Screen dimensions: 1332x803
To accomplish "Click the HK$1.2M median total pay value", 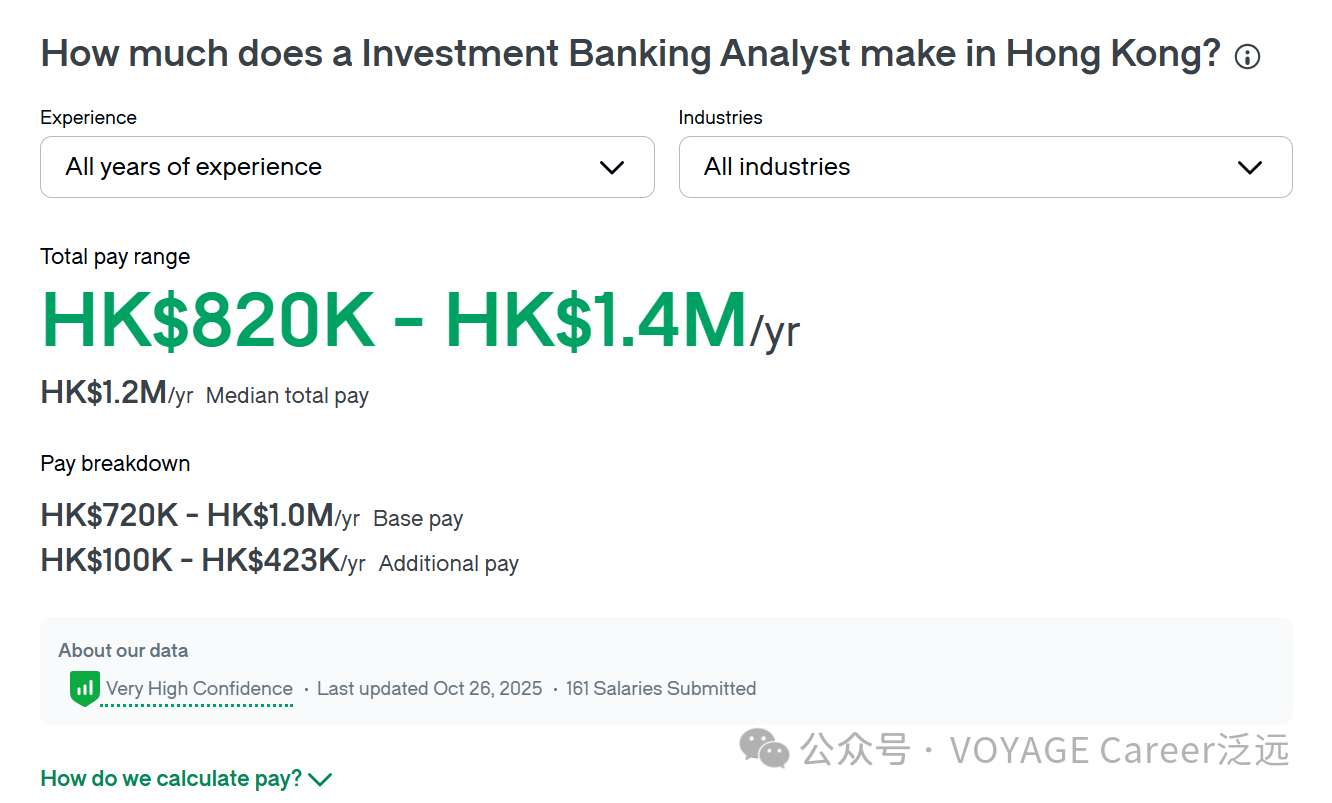I will coord(103,393).
